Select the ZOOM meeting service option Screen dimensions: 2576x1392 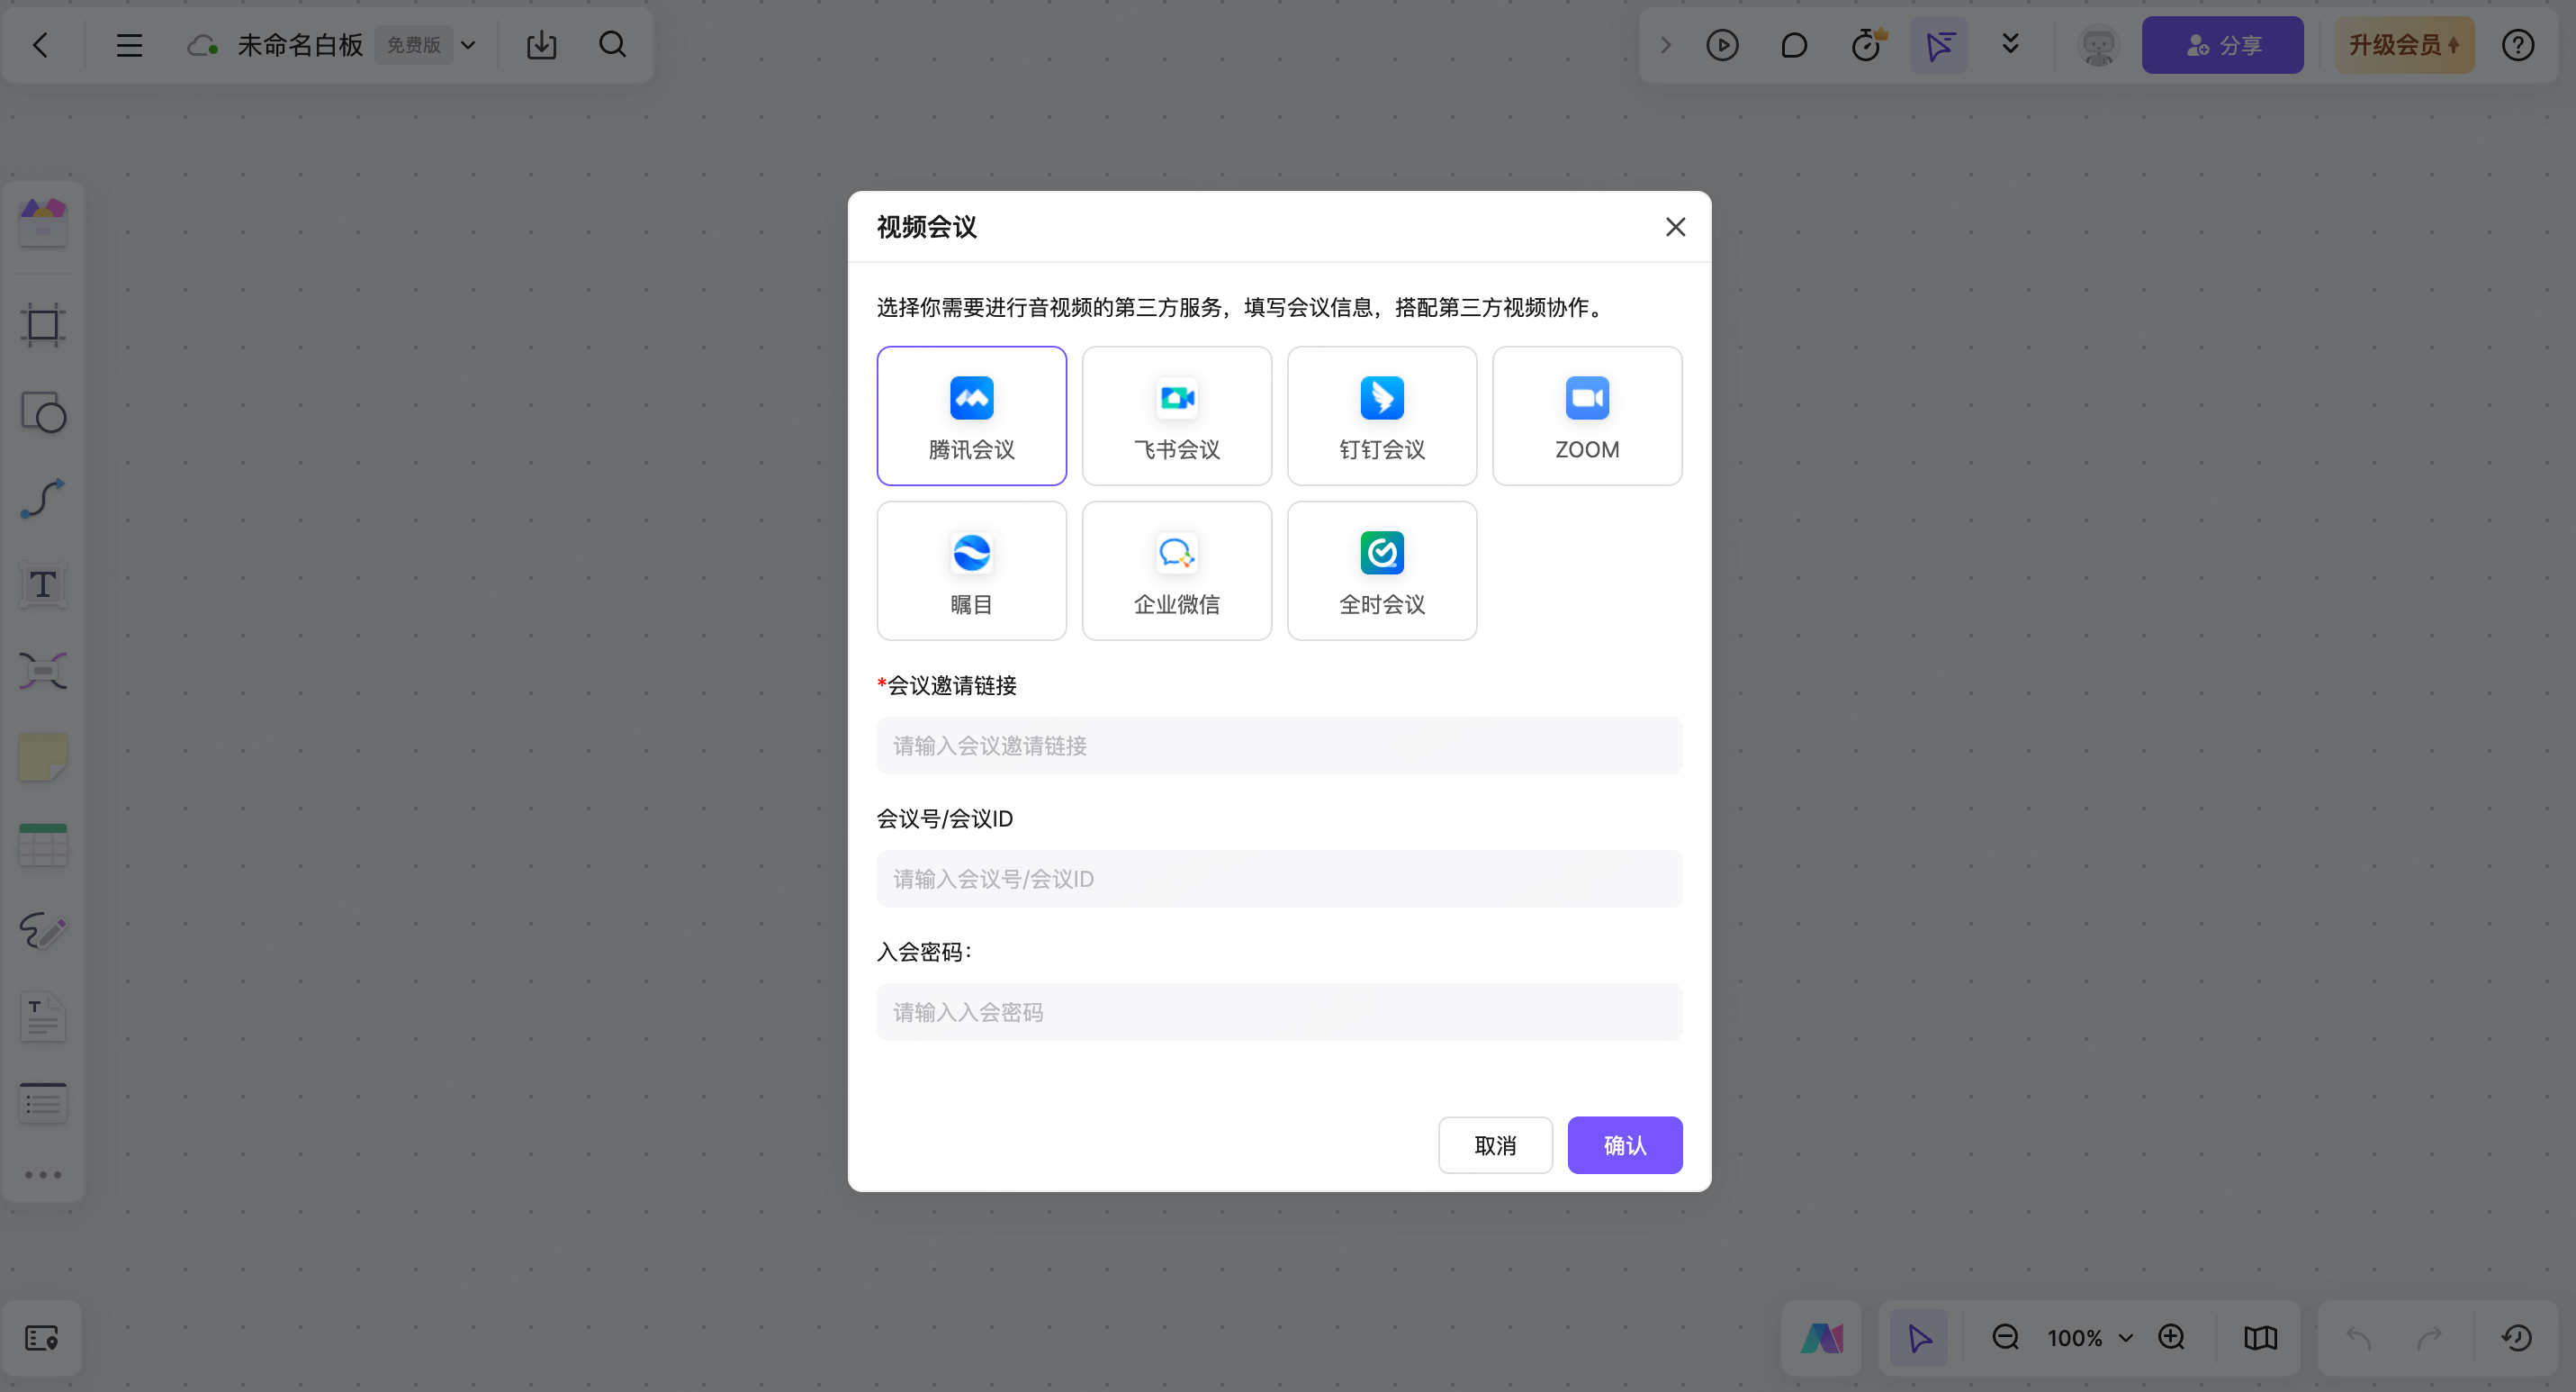tap(1586, 415)
